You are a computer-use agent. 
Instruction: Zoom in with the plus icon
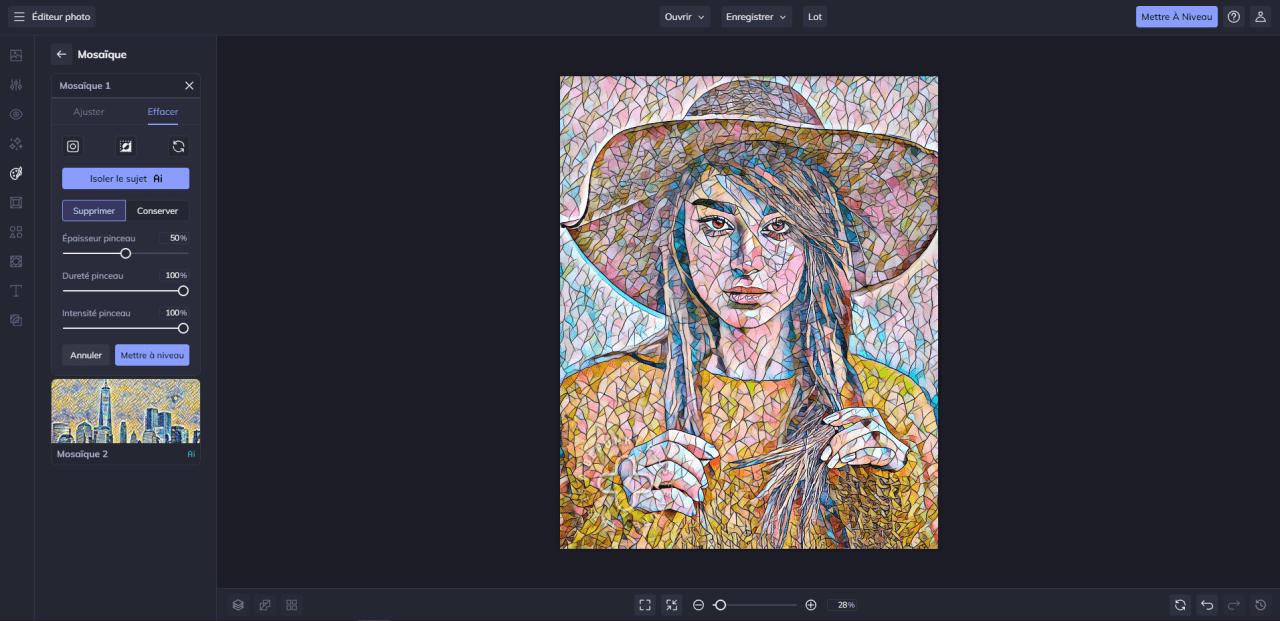(x=811, y=605)
